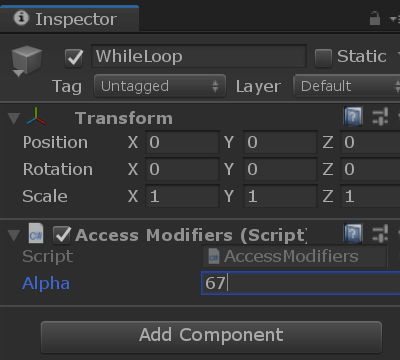This screenshot has width=400, height=360.
Task: Toggle the WhileLoop object active checkbox
Action: pos(74,58)
